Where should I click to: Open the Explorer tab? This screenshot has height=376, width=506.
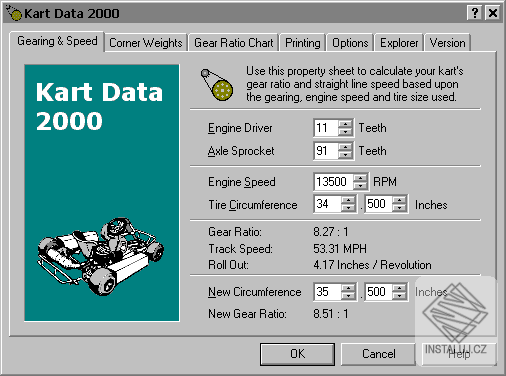399,43
